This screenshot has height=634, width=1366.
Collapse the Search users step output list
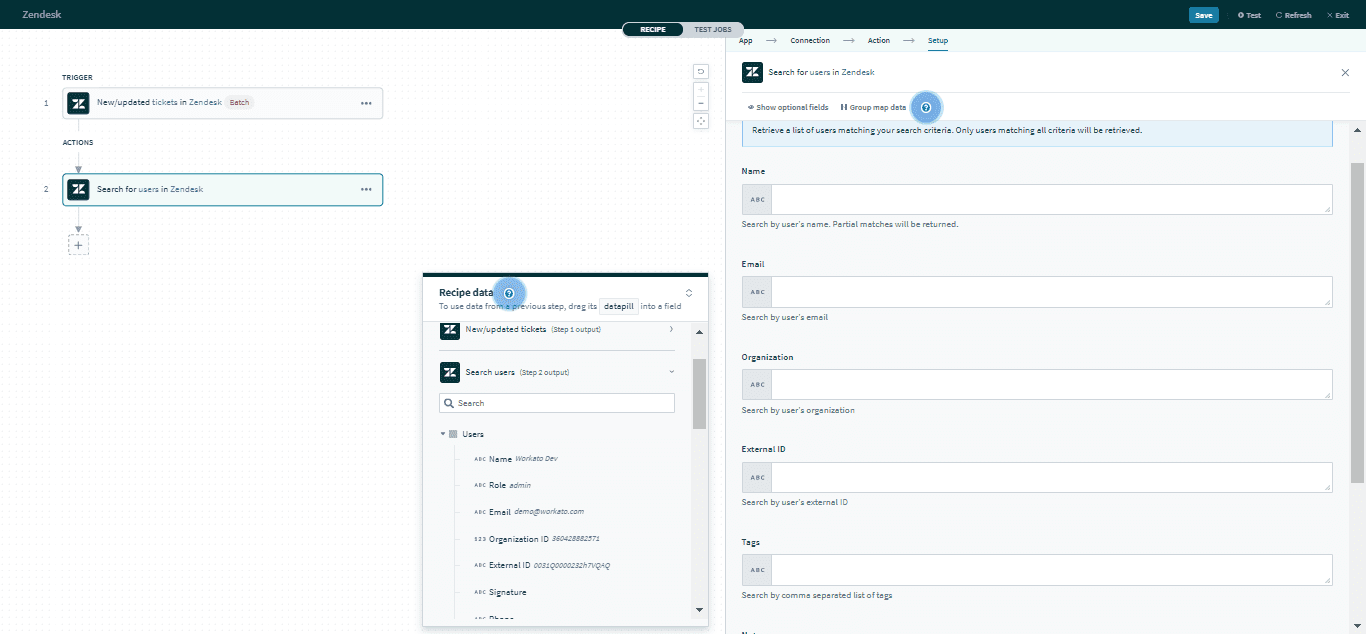pos(670,372)
